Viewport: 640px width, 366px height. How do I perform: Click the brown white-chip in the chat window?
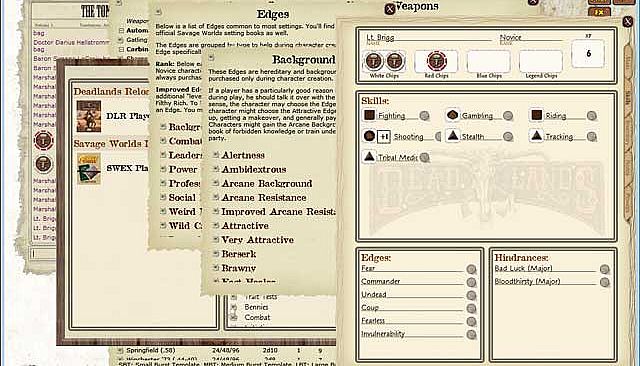tap(43, 164)
